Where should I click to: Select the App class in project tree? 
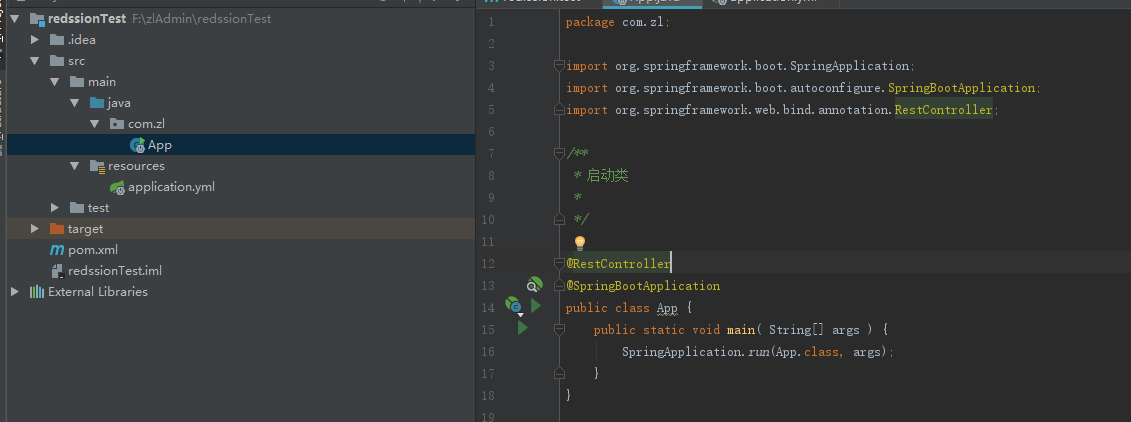159,145
